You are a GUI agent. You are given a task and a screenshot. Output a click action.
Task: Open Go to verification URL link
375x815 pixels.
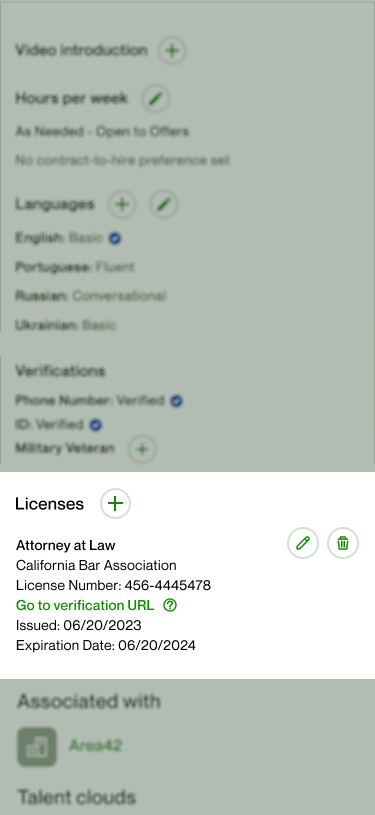[85, 605]
